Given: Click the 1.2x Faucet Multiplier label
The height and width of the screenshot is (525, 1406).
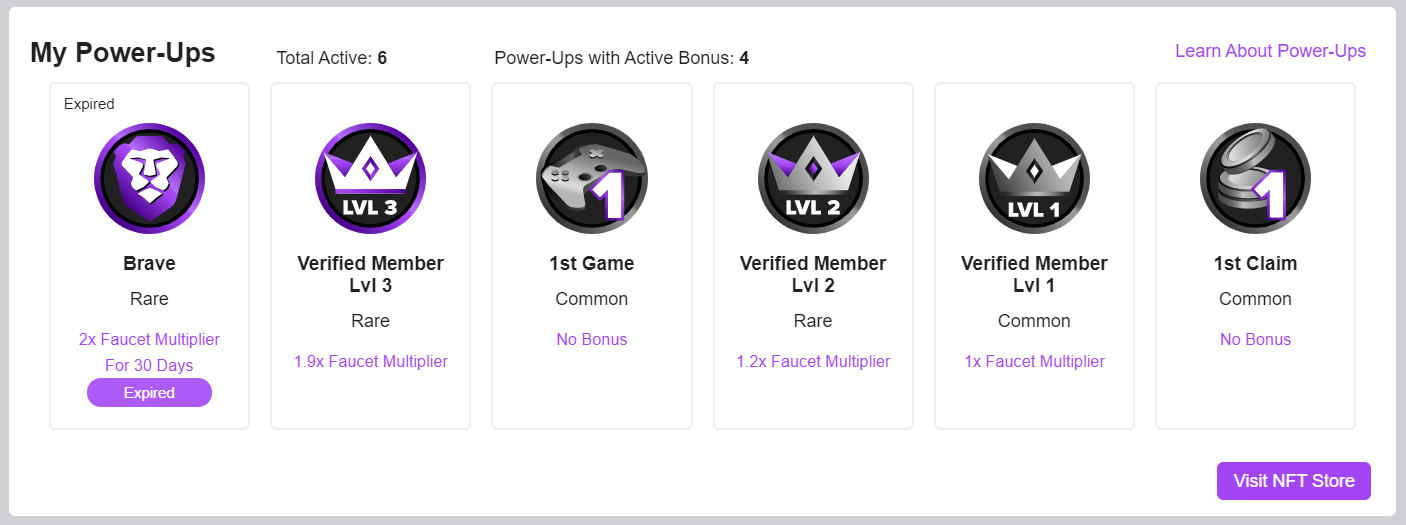Looking at the screenshot, I should [813, 362].
